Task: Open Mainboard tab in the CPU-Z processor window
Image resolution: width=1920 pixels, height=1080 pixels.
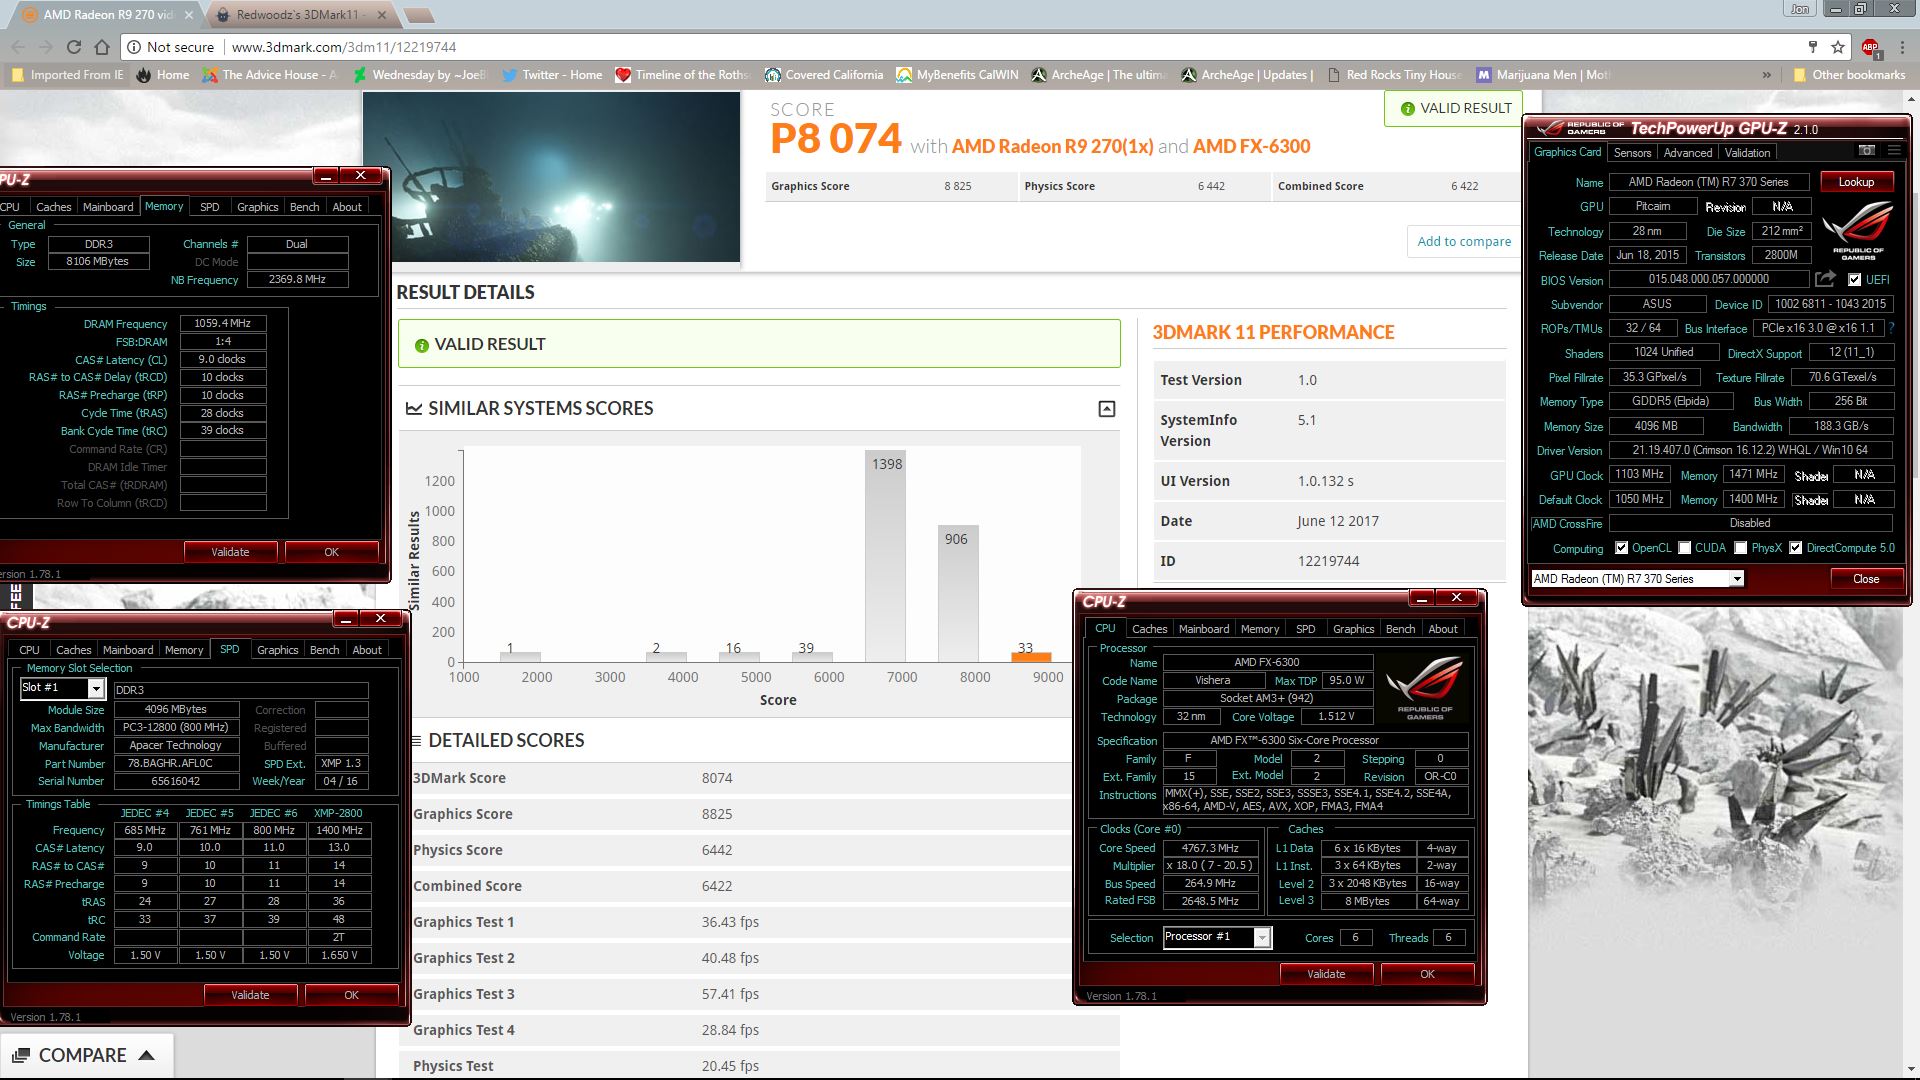Action: [x=1204, y=629]
